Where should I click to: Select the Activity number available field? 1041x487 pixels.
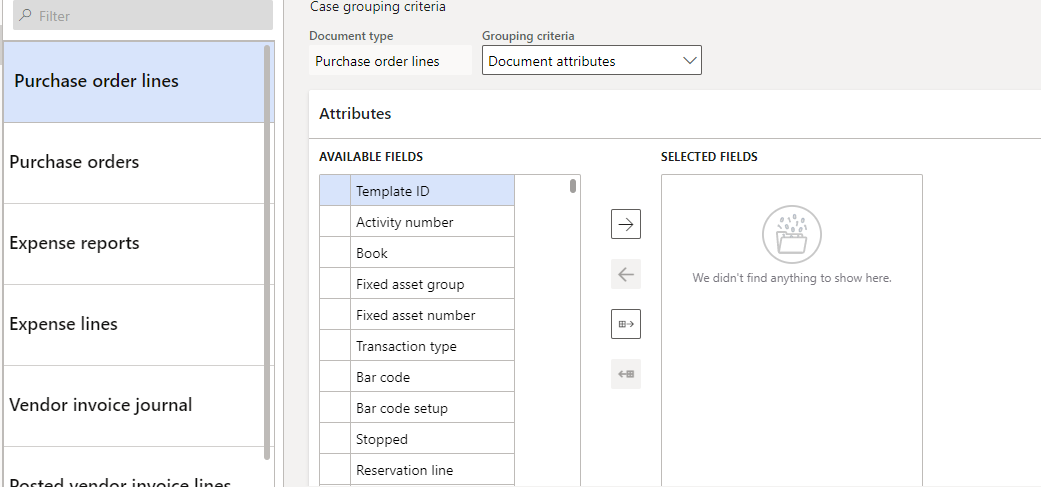point(432,222)
